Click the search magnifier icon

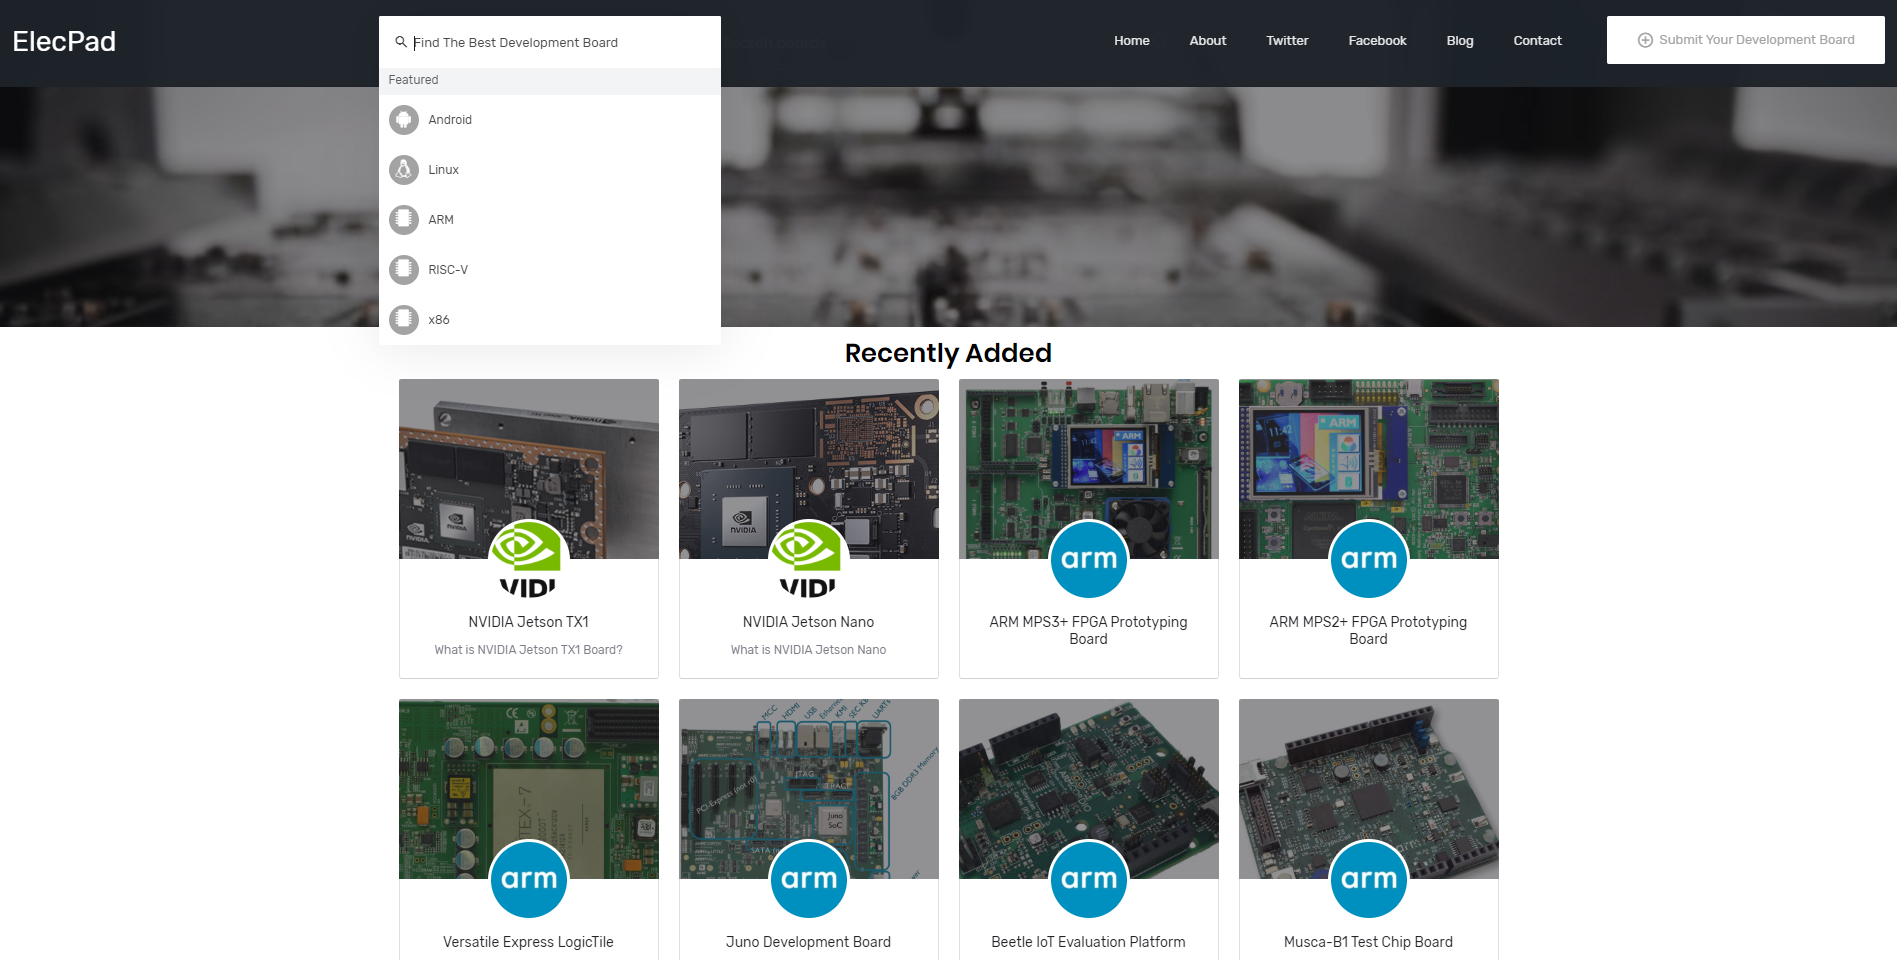[x=401, y=42]
